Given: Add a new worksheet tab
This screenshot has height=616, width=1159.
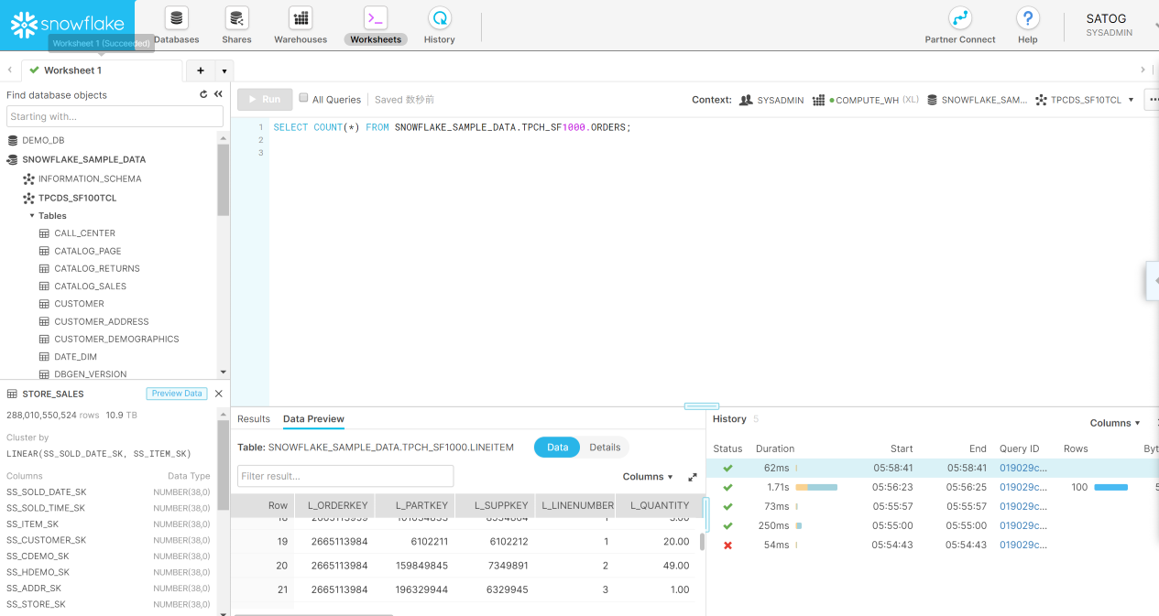Looking at the screenshot, I should [200, 70].
